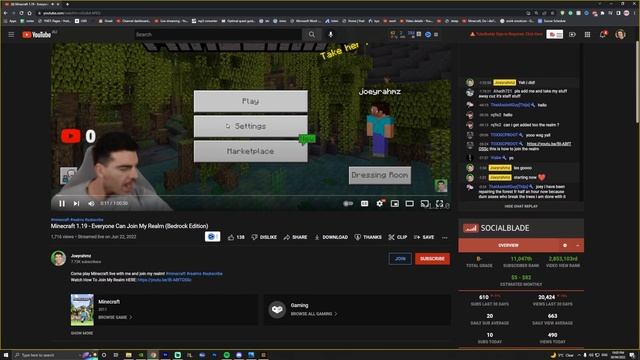This screenshot has width=640, height=360.
Task: Go to YouTube home via logo
Action: tap(37, 35)
